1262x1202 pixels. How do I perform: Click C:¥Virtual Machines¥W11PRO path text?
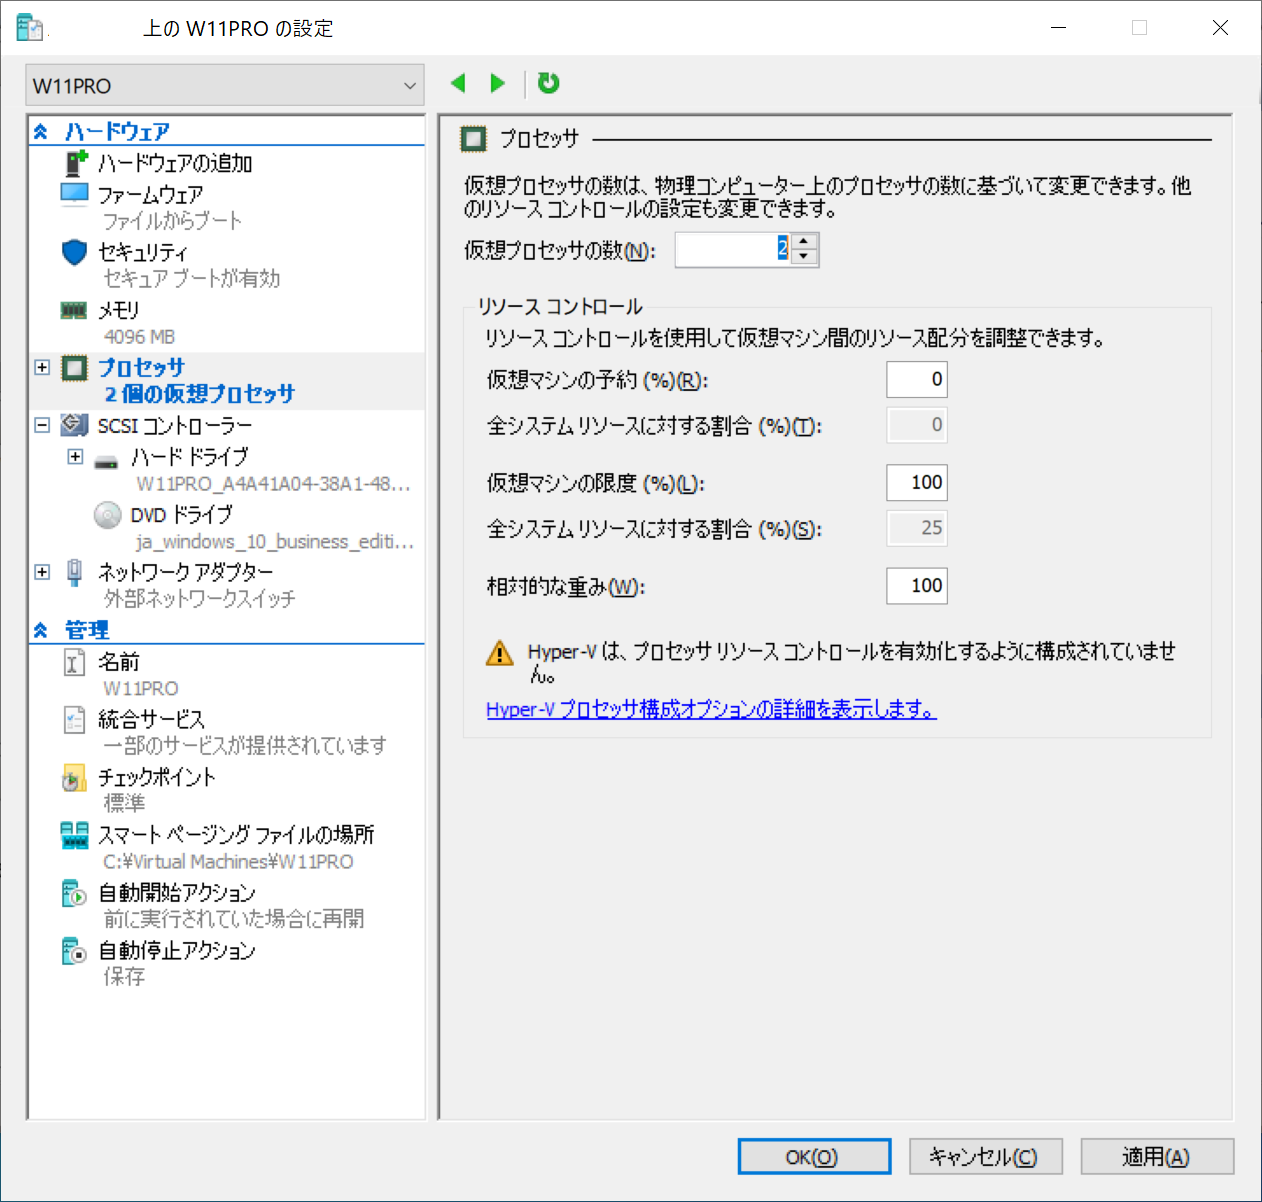(228, 861)
